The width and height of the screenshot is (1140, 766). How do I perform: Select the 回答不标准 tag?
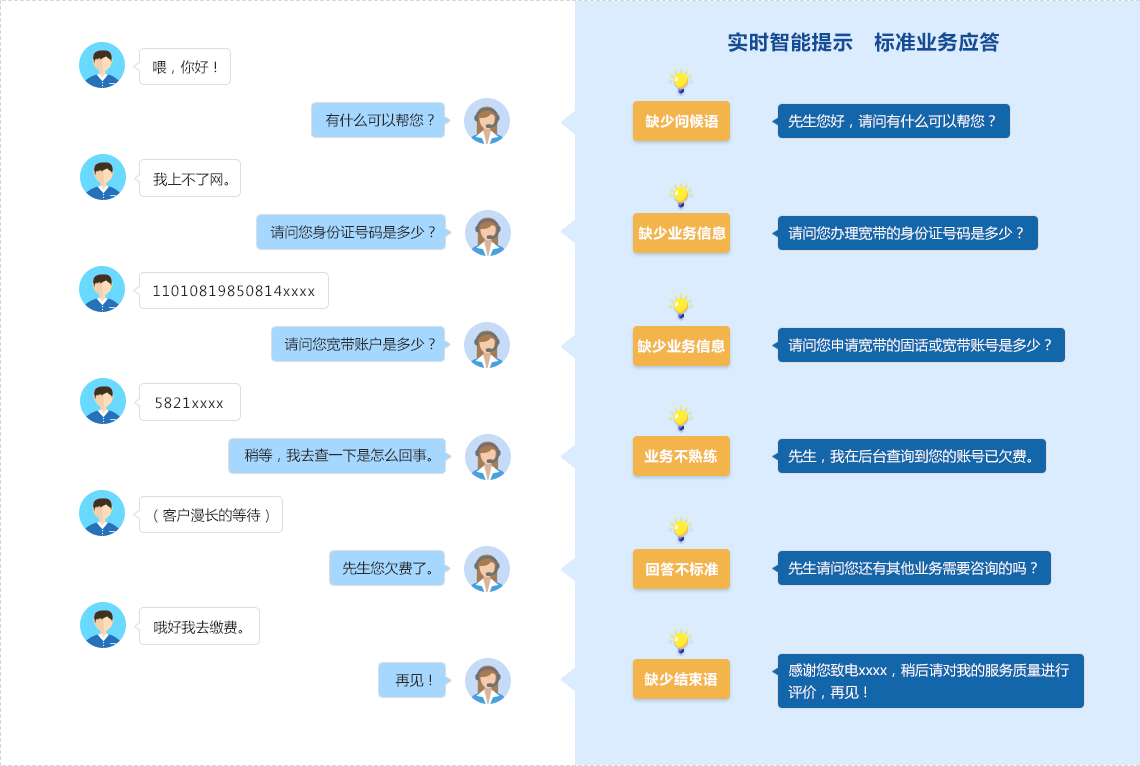coord(681,568)
